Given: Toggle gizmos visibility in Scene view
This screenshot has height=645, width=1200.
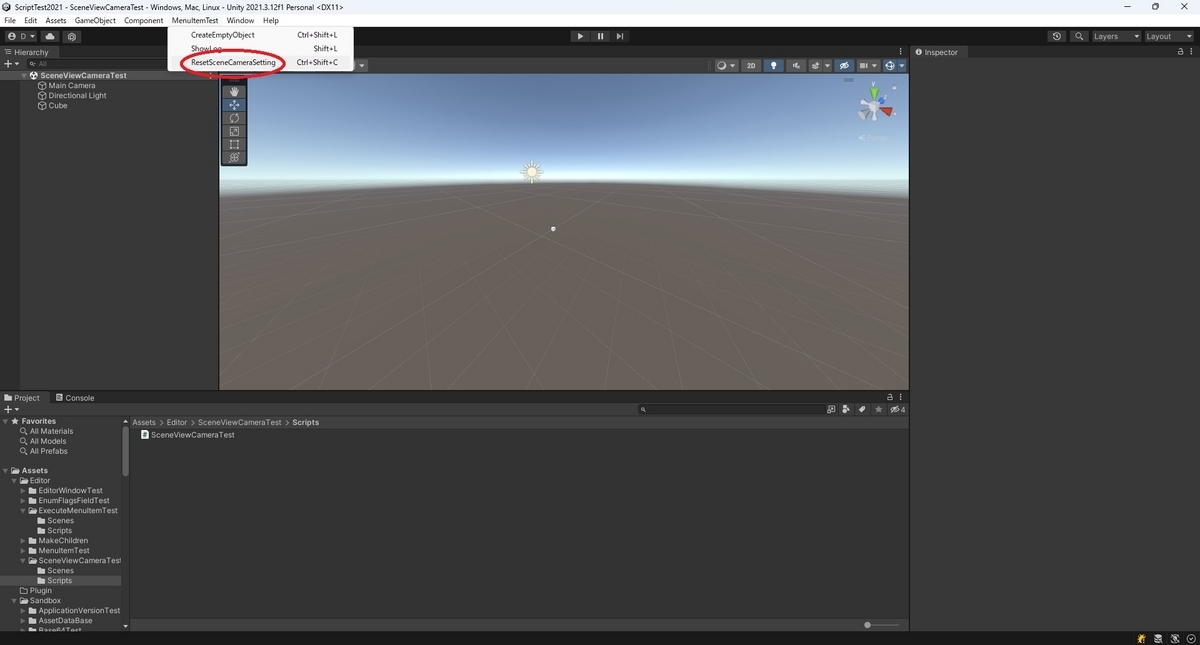Looking at the screenshot, I should click(x=889, y=66).
